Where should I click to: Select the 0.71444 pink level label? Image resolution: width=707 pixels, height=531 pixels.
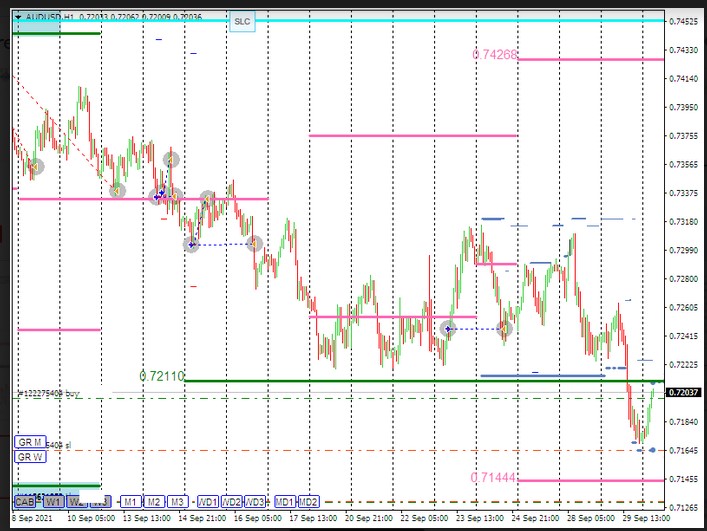pyautogui.click(x=495, y=479)
